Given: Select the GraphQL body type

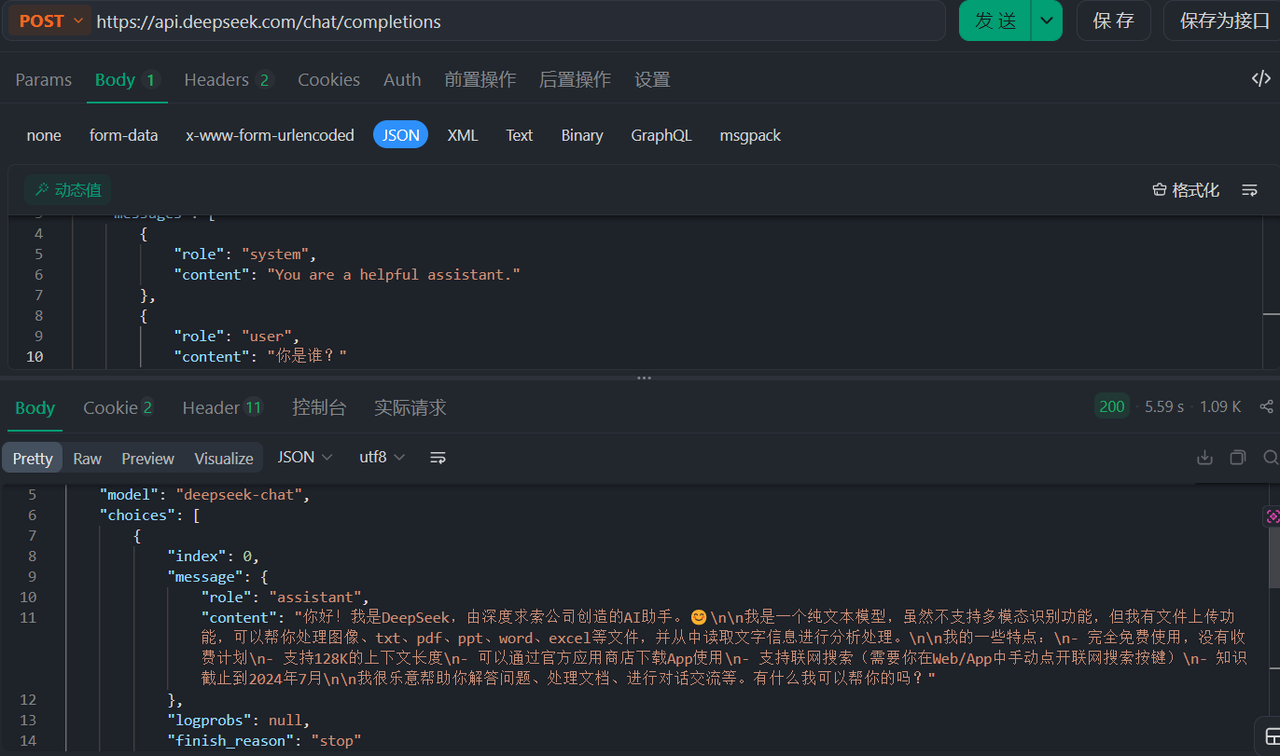Looking at the screenshot, I should pyautogui.click(x=661, y=135).
